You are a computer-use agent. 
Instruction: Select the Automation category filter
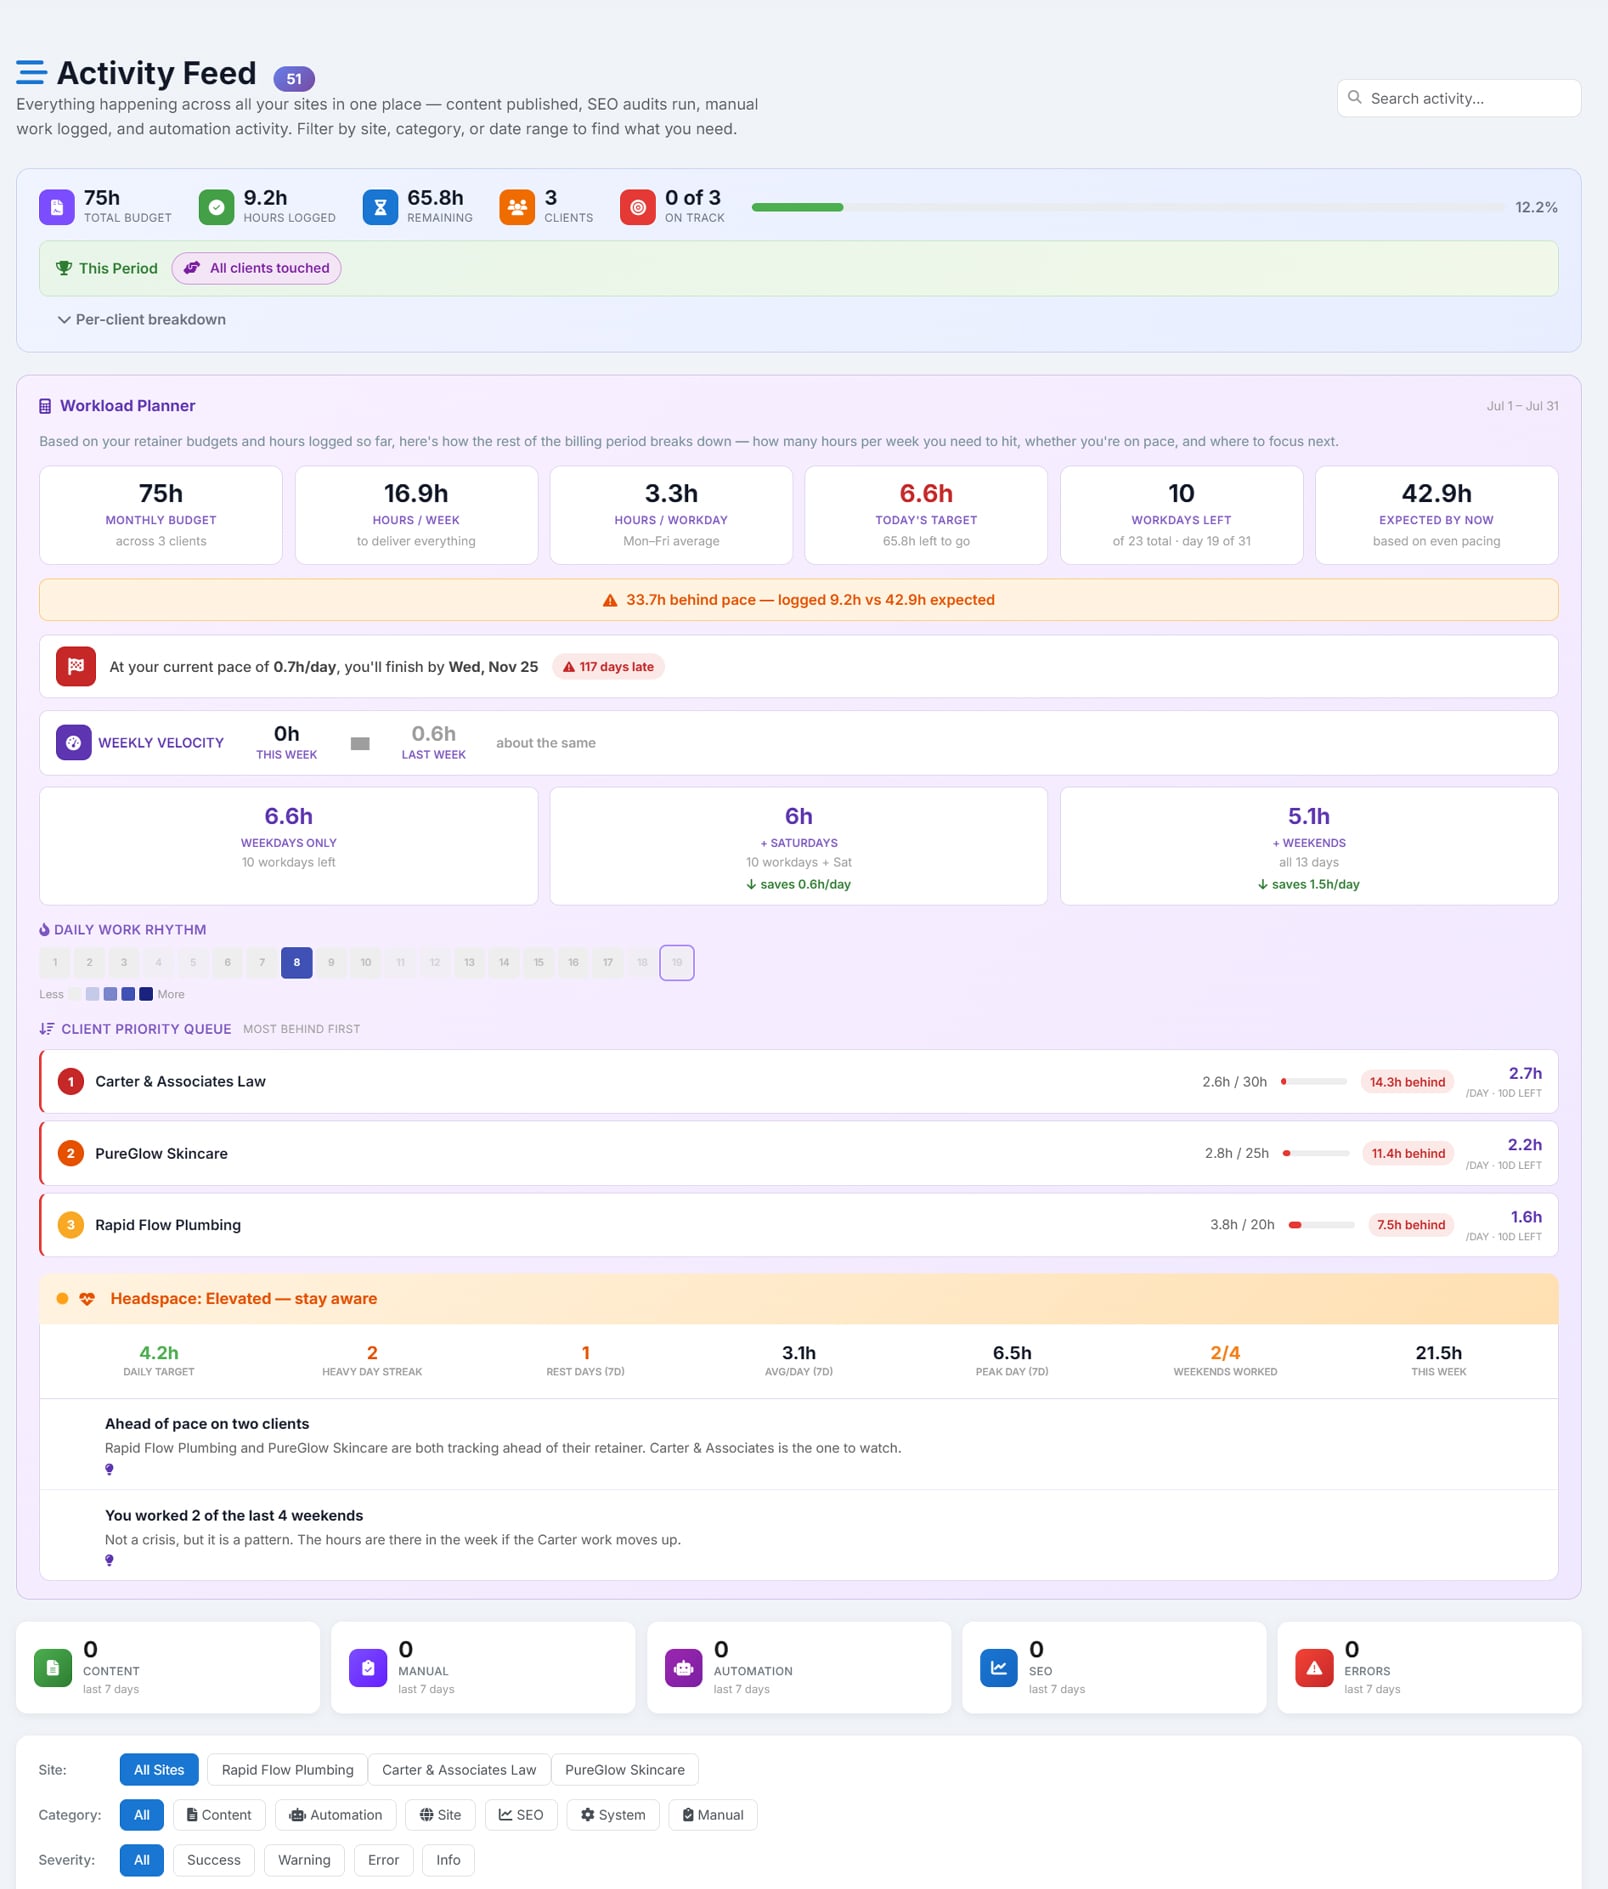pyautogui.click(x=336, y=1814)
